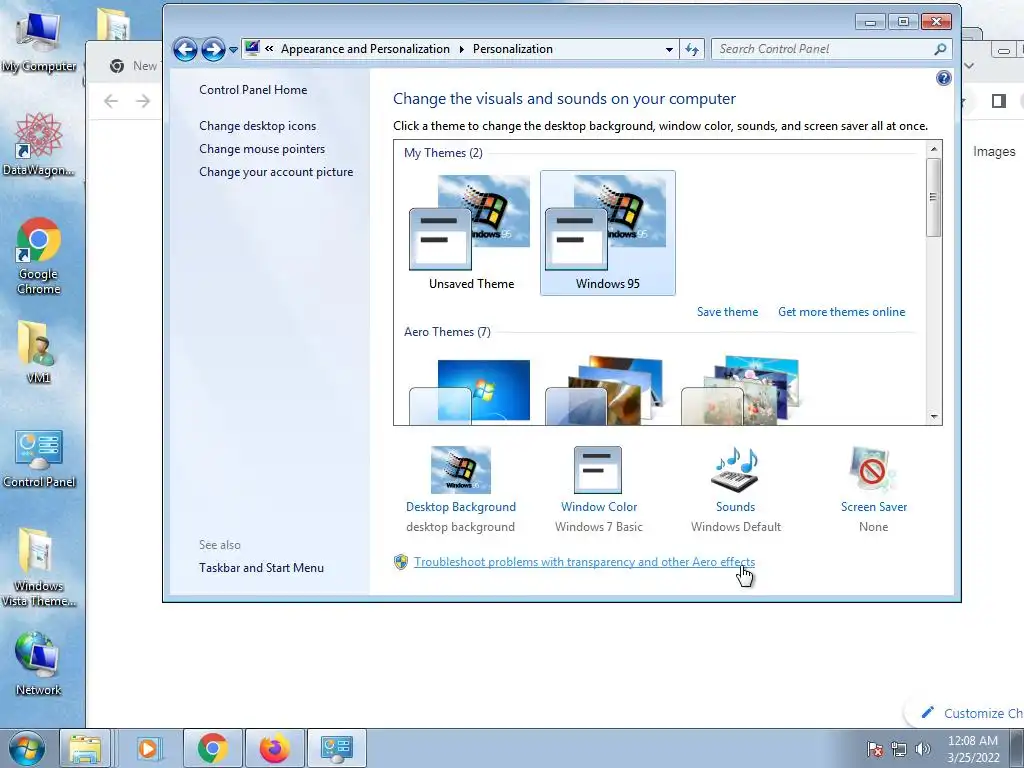Image resolution: width=1024 pixels, height=768 pixels.
Task: Refresh the Personalization page
Action: (692, 50)
